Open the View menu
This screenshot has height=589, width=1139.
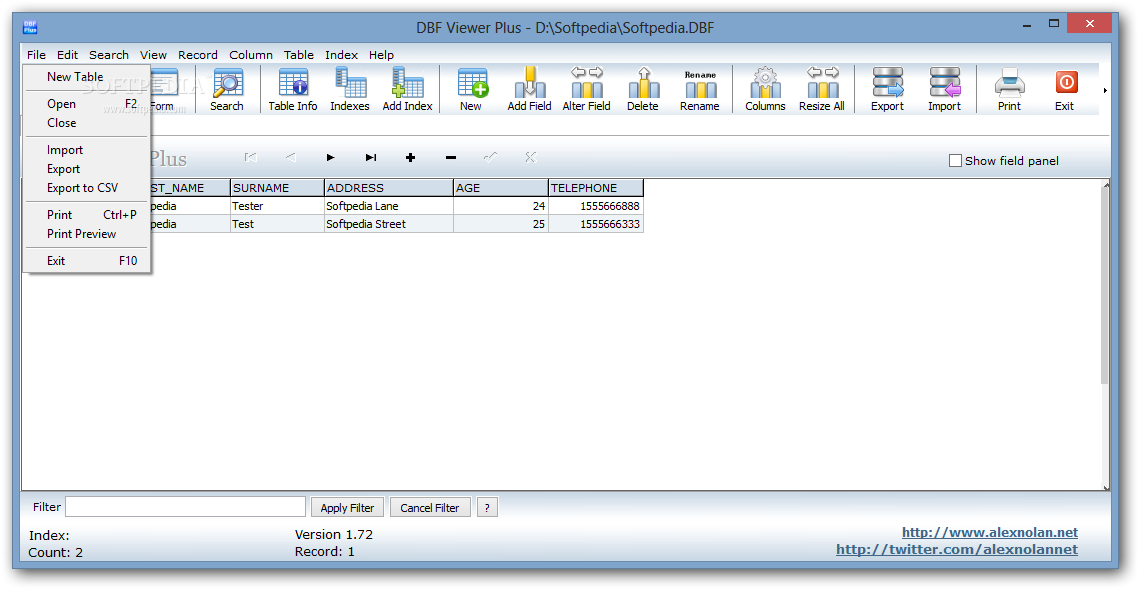tap(153, 54)
